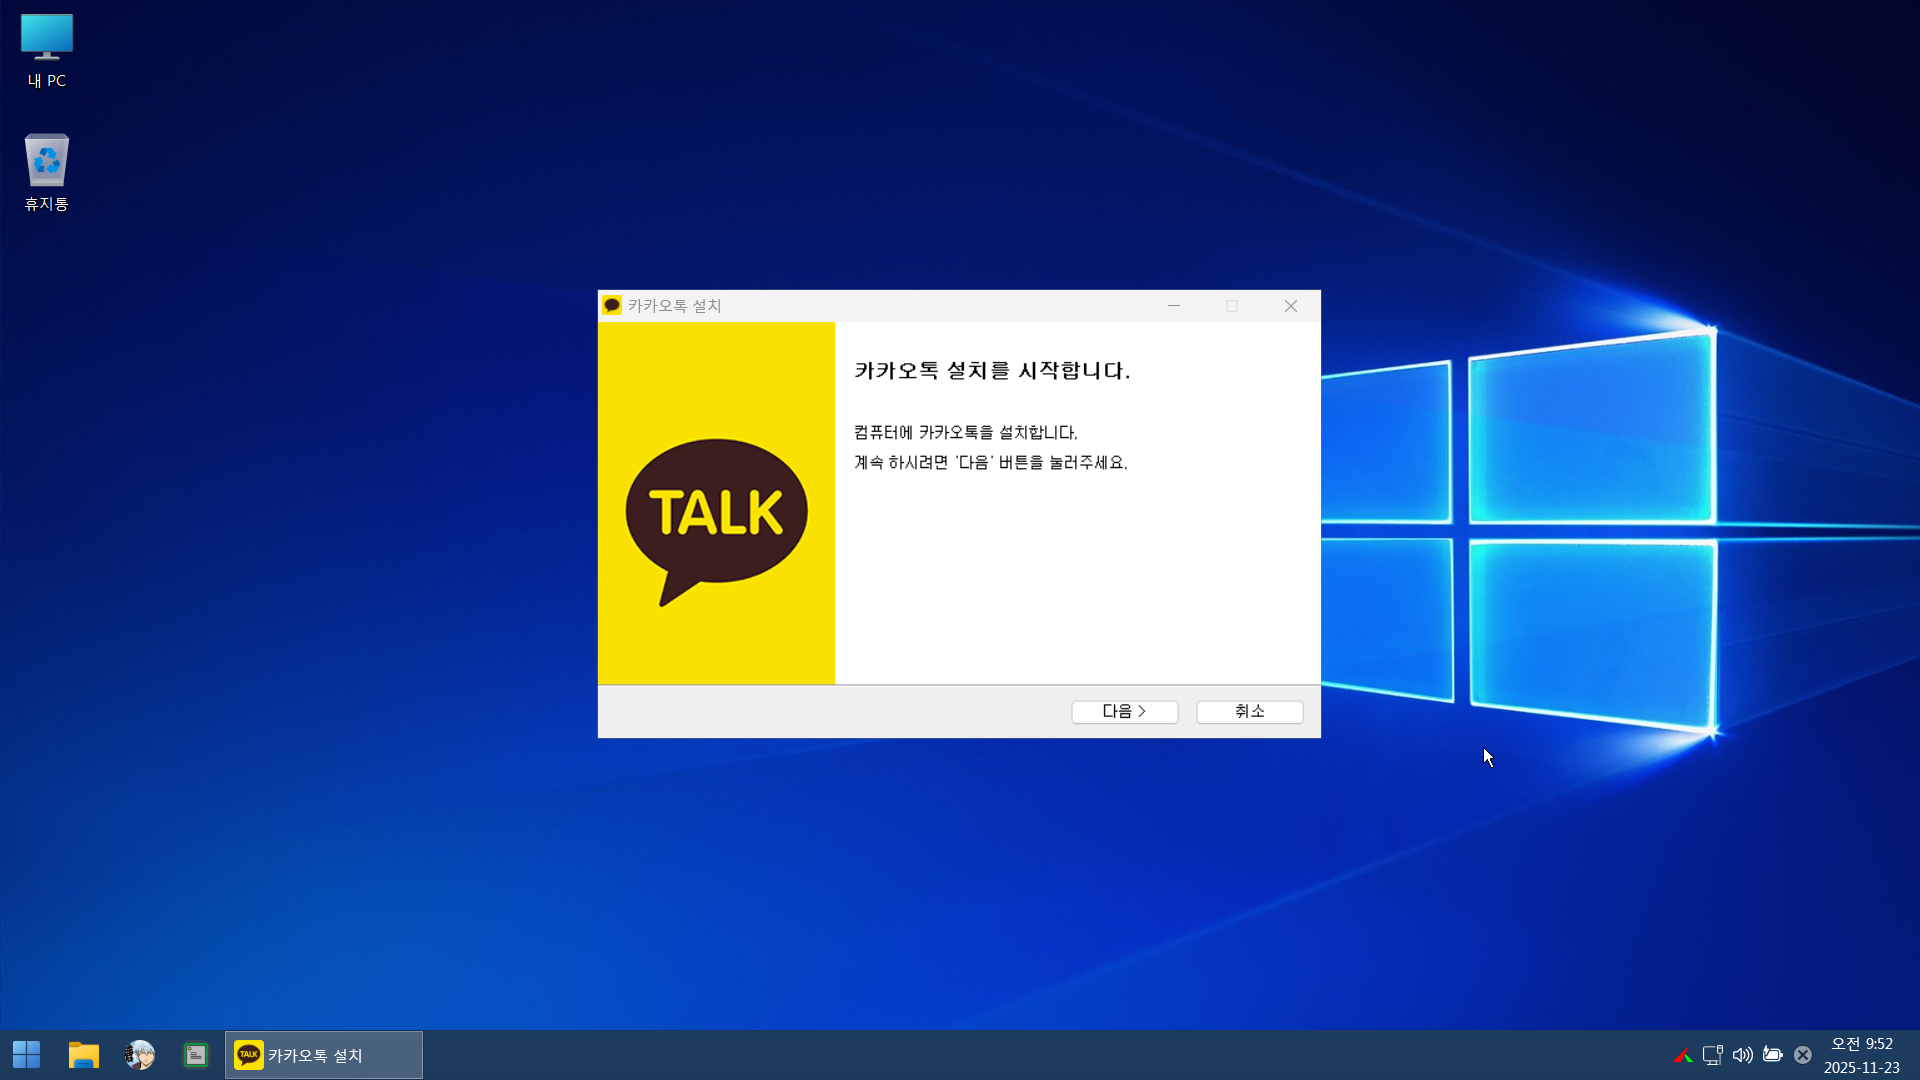This screenshot has height=1080, width=1920.
Task: Open the volume speaker tray icon
Action: pos(1742,1055)
